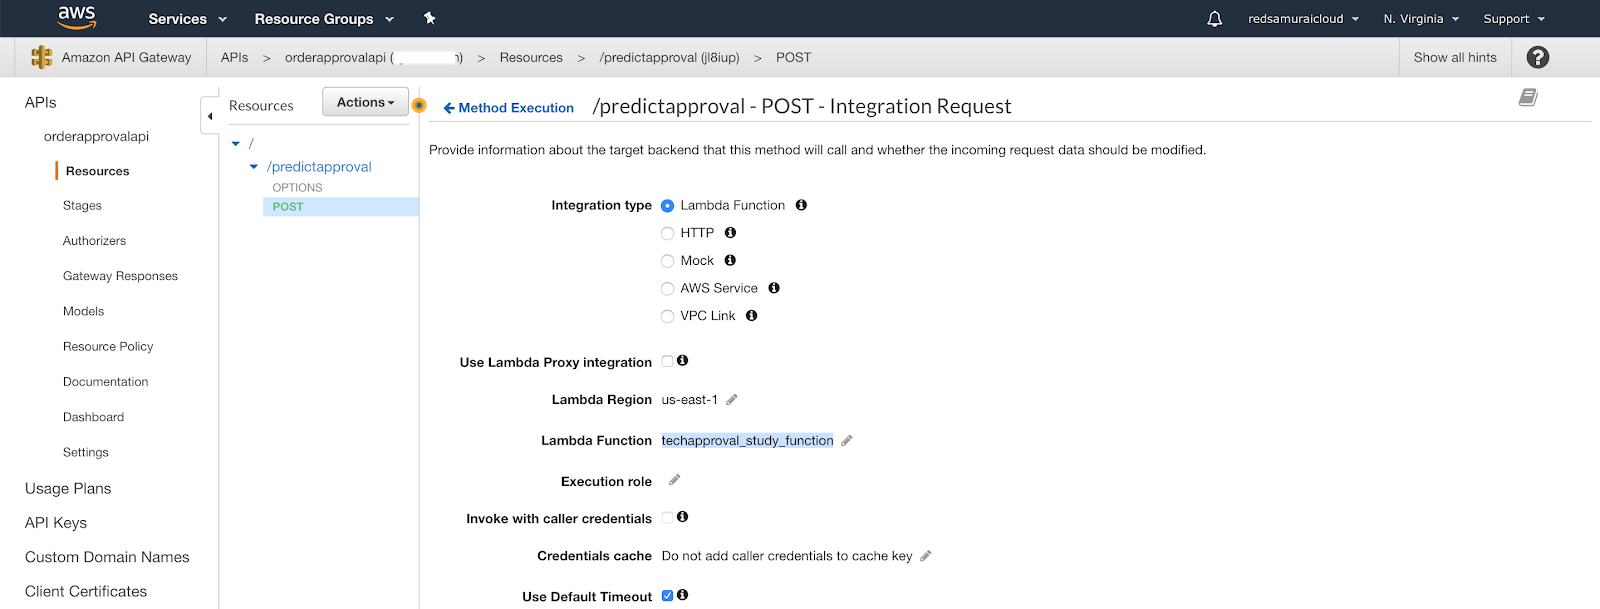Edit Lambda Region with pencil icon
The image size is (1600, 609).
(x=732, y=400)
